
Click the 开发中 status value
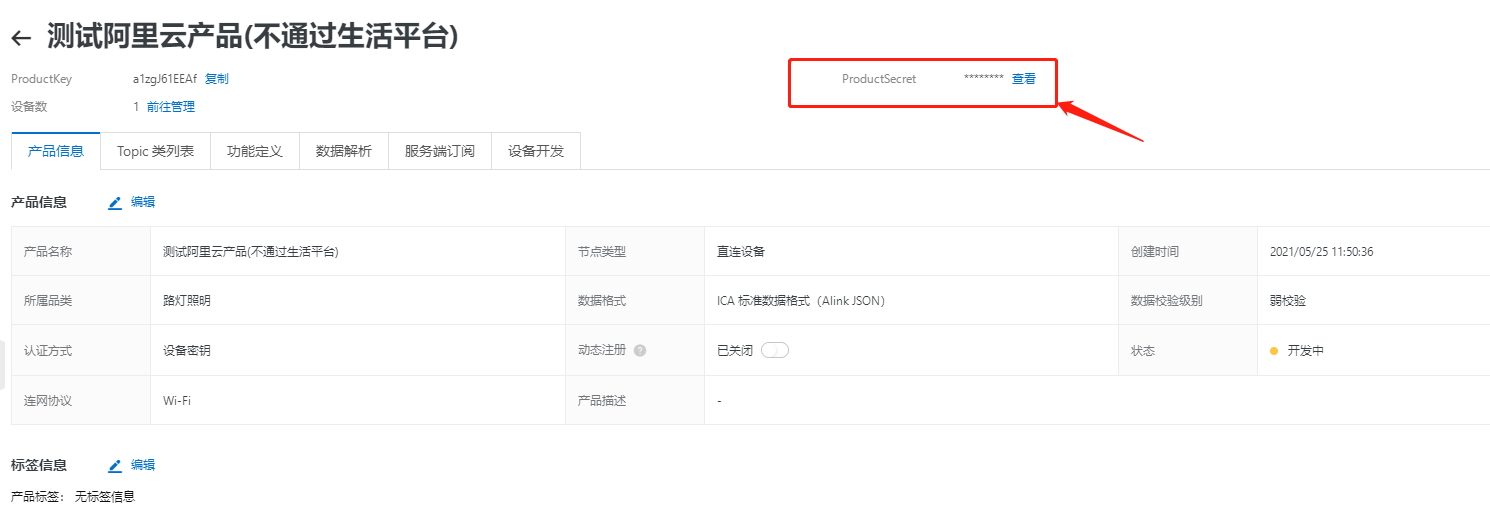1305,351
